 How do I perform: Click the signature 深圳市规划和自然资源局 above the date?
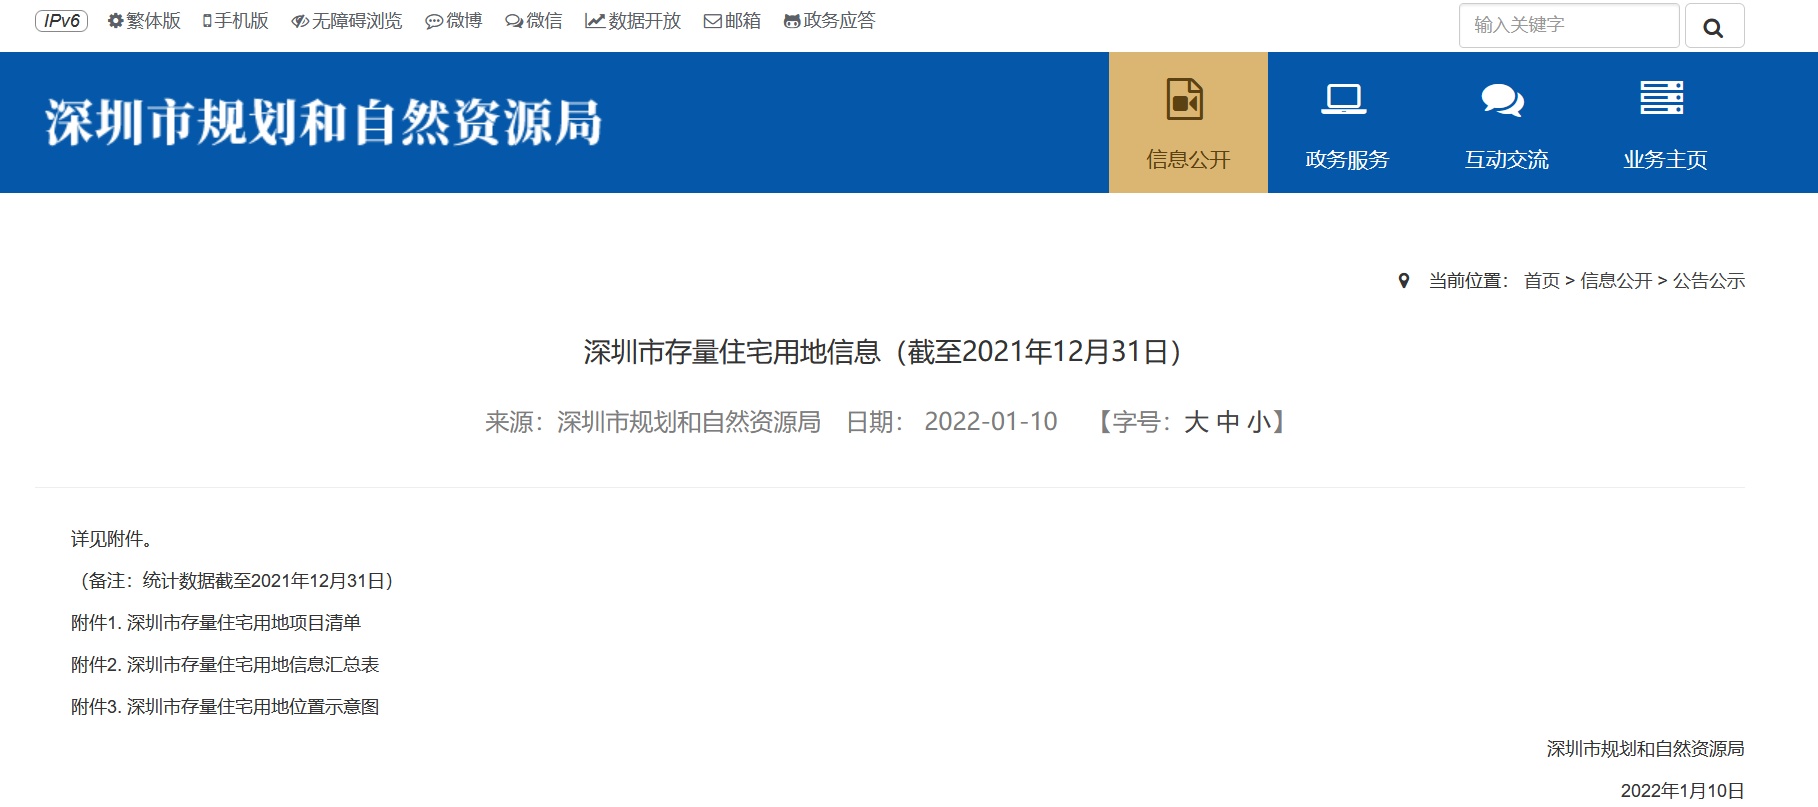(1646, 749)
